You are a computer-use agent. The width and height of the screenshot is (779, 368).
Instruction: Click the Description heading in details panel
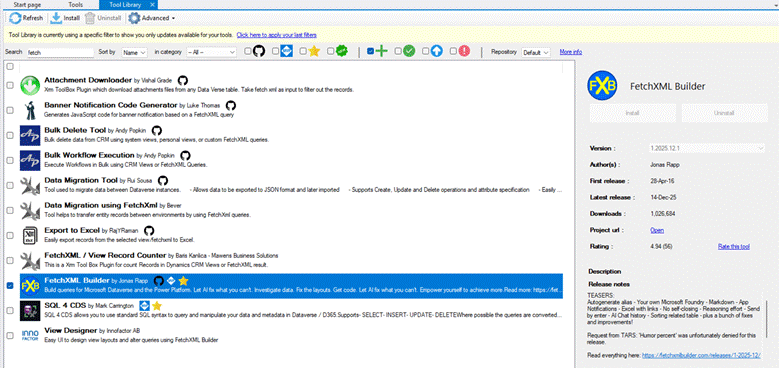(605, 272)
